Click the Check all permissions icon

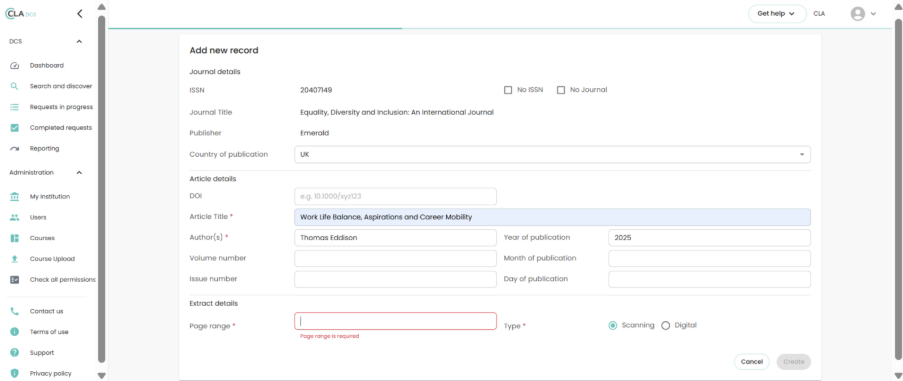pos(15,280)
